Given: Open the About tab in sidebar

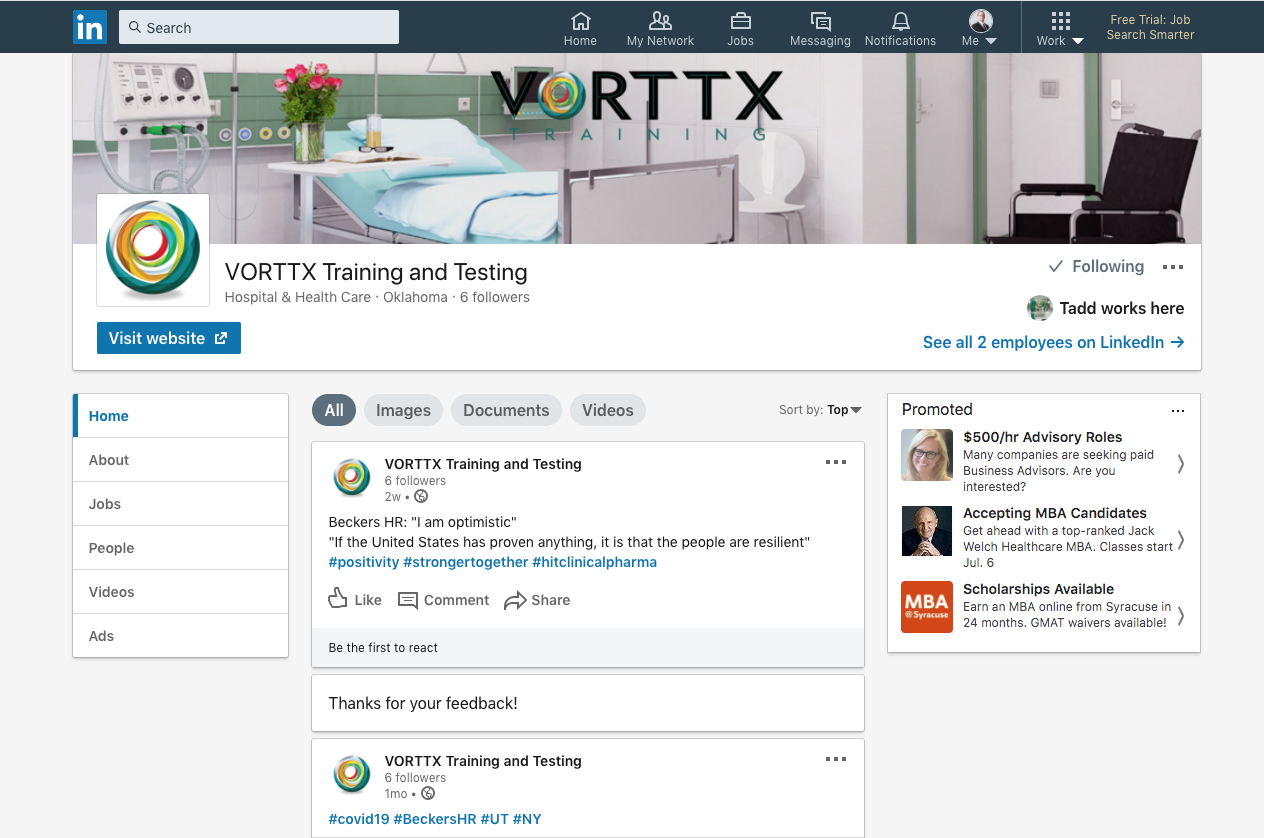Looking at the screenshot, I should [x=181, y=460].
